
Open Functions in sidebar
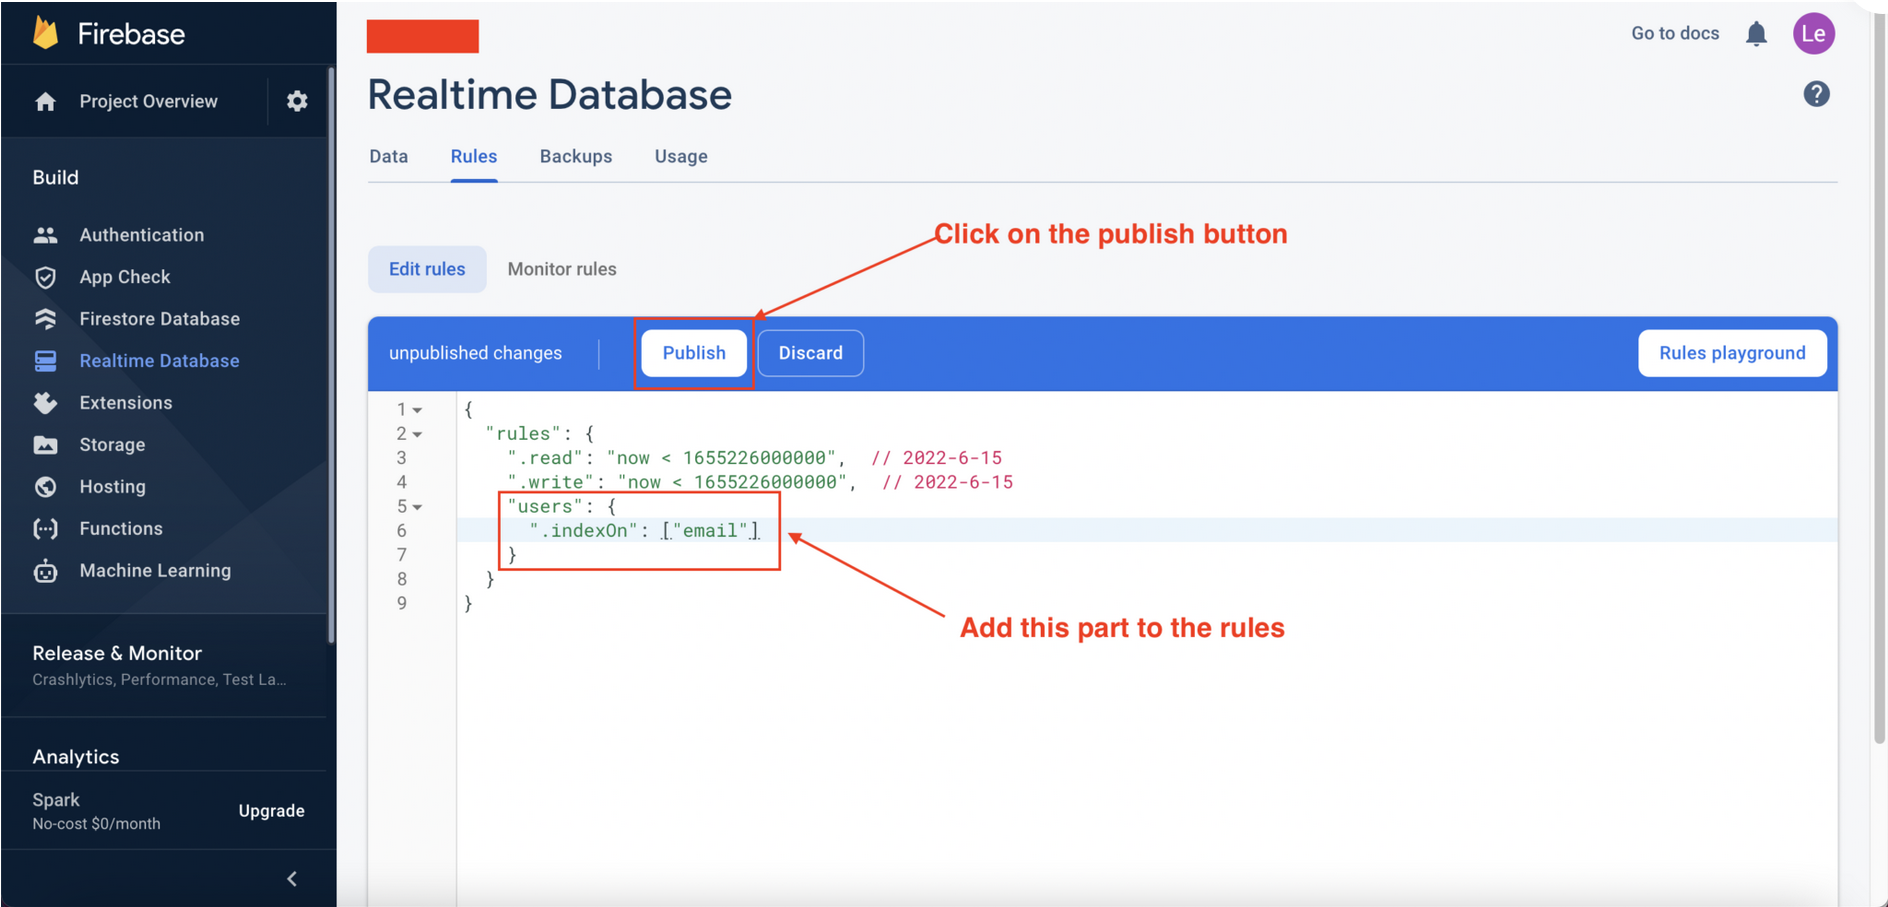(x=121, y=529)
